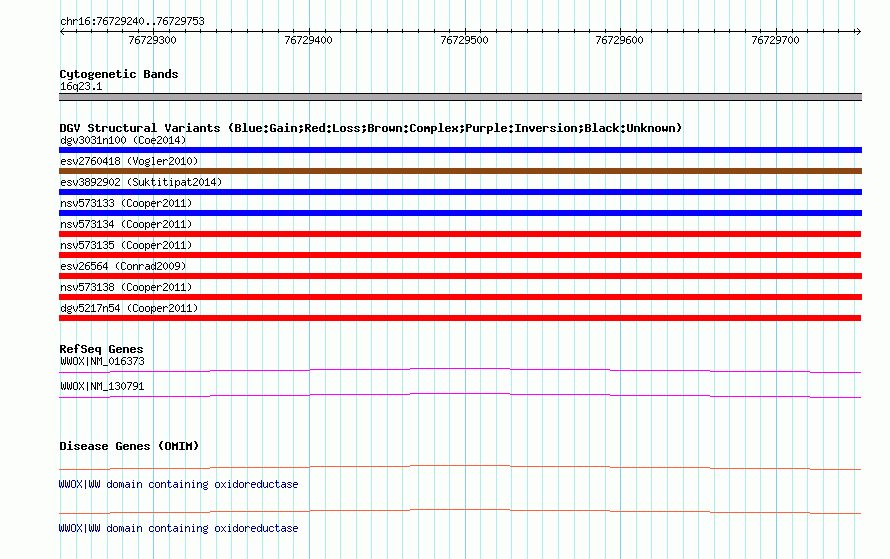This screenshot has height=559, width=890.
Task: Open the second WWOX|WW domain containing oxidoreductase link
Action: pos(178,528)
